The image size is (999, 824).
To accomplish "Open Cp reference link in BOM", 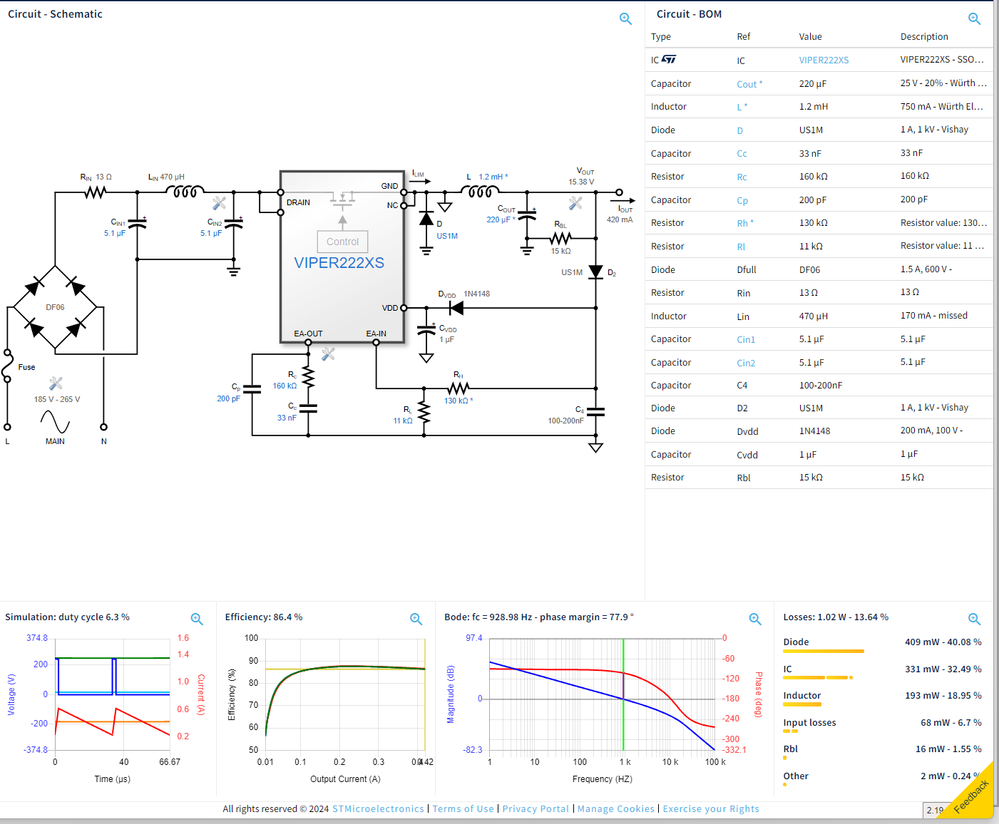I will point(742,200).
